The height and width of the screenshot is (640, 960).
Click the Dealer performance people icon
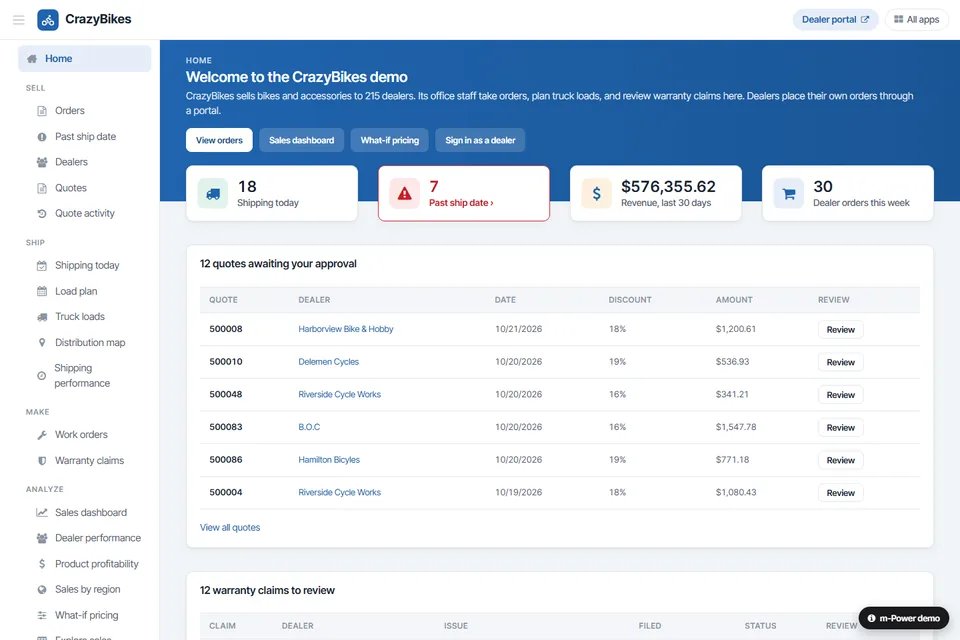42,538
